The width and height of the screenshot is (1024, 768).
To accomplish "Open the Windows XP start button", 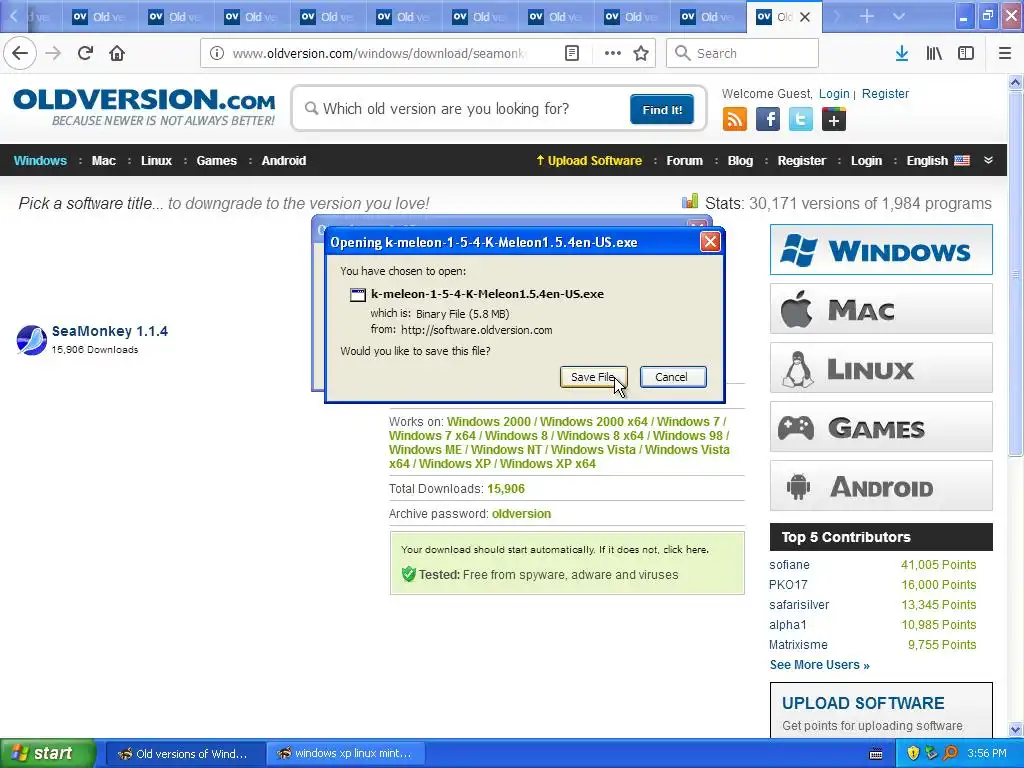I will pyautogui.click(x=48, y=754).
